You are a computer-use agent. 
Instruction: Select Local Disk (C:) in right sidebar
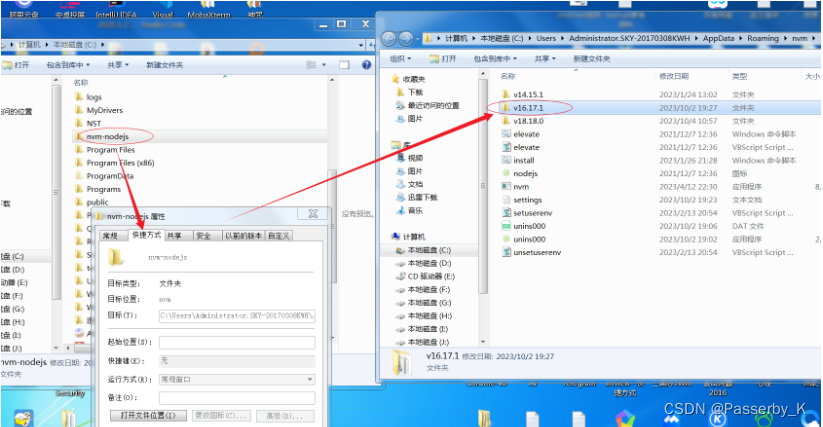[429, 250]
